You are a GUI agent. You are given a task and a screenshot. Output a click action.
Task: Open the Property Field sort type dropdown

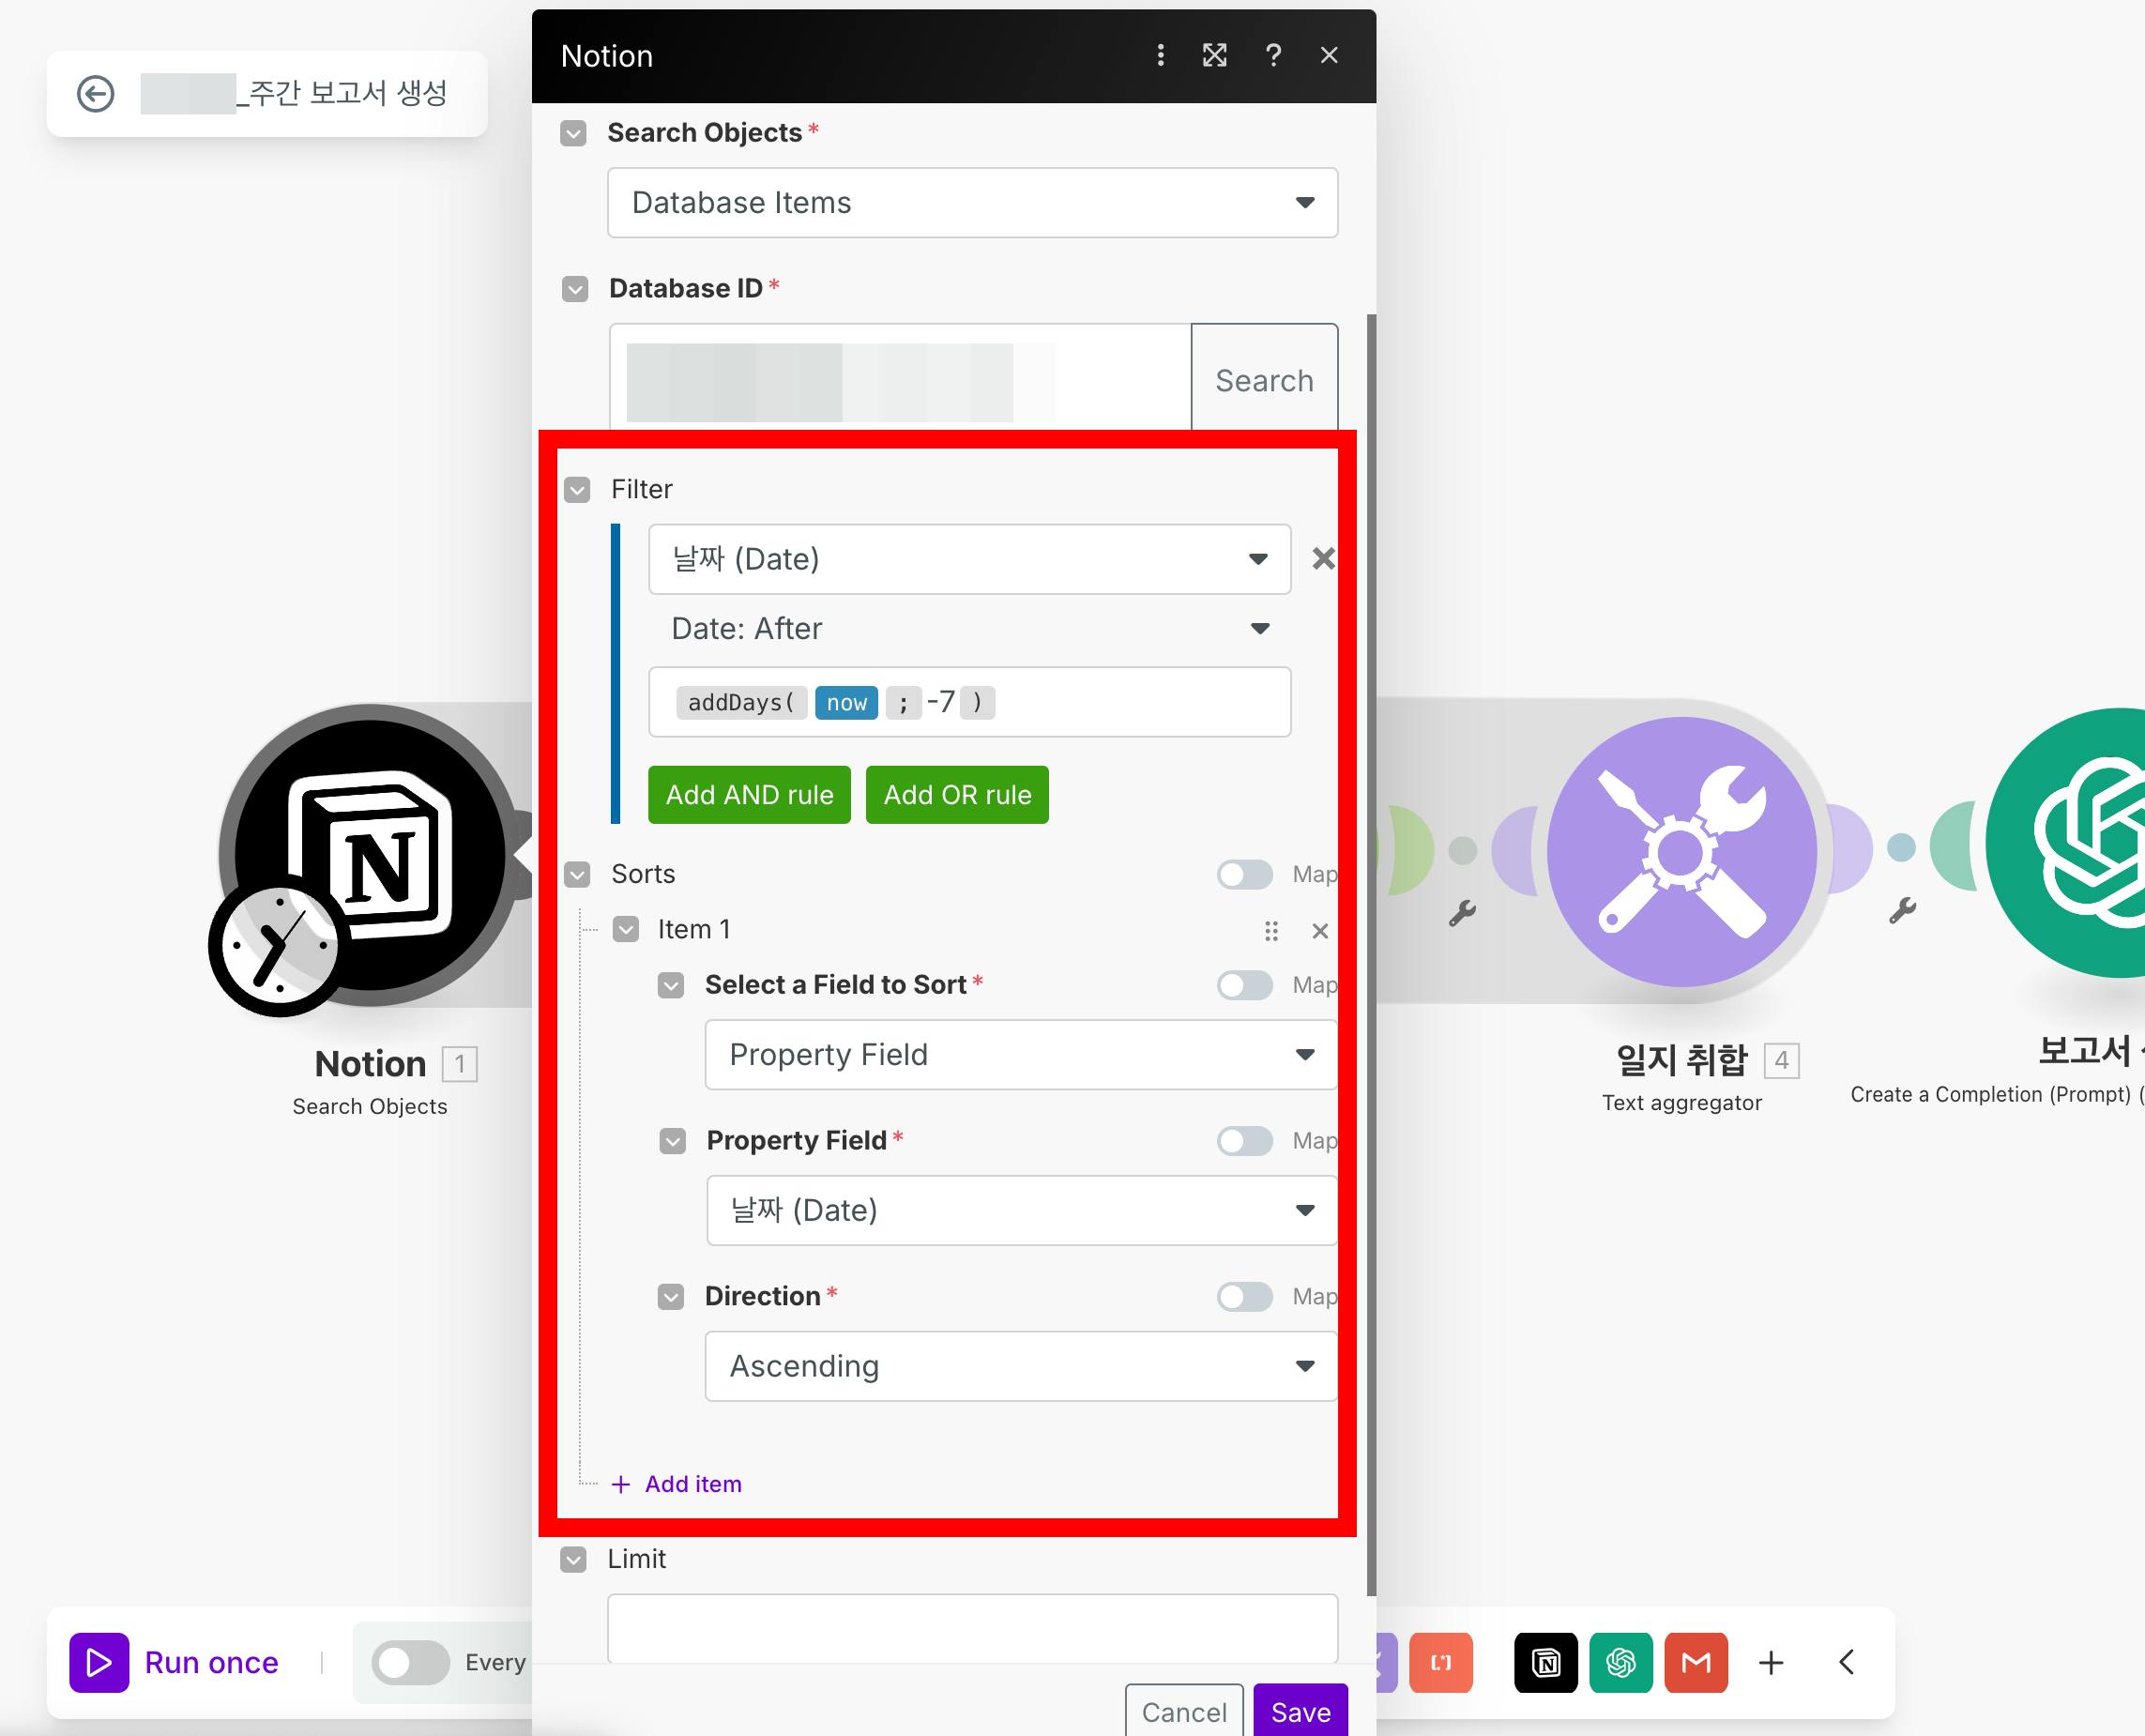(x=1020, y=1054)
